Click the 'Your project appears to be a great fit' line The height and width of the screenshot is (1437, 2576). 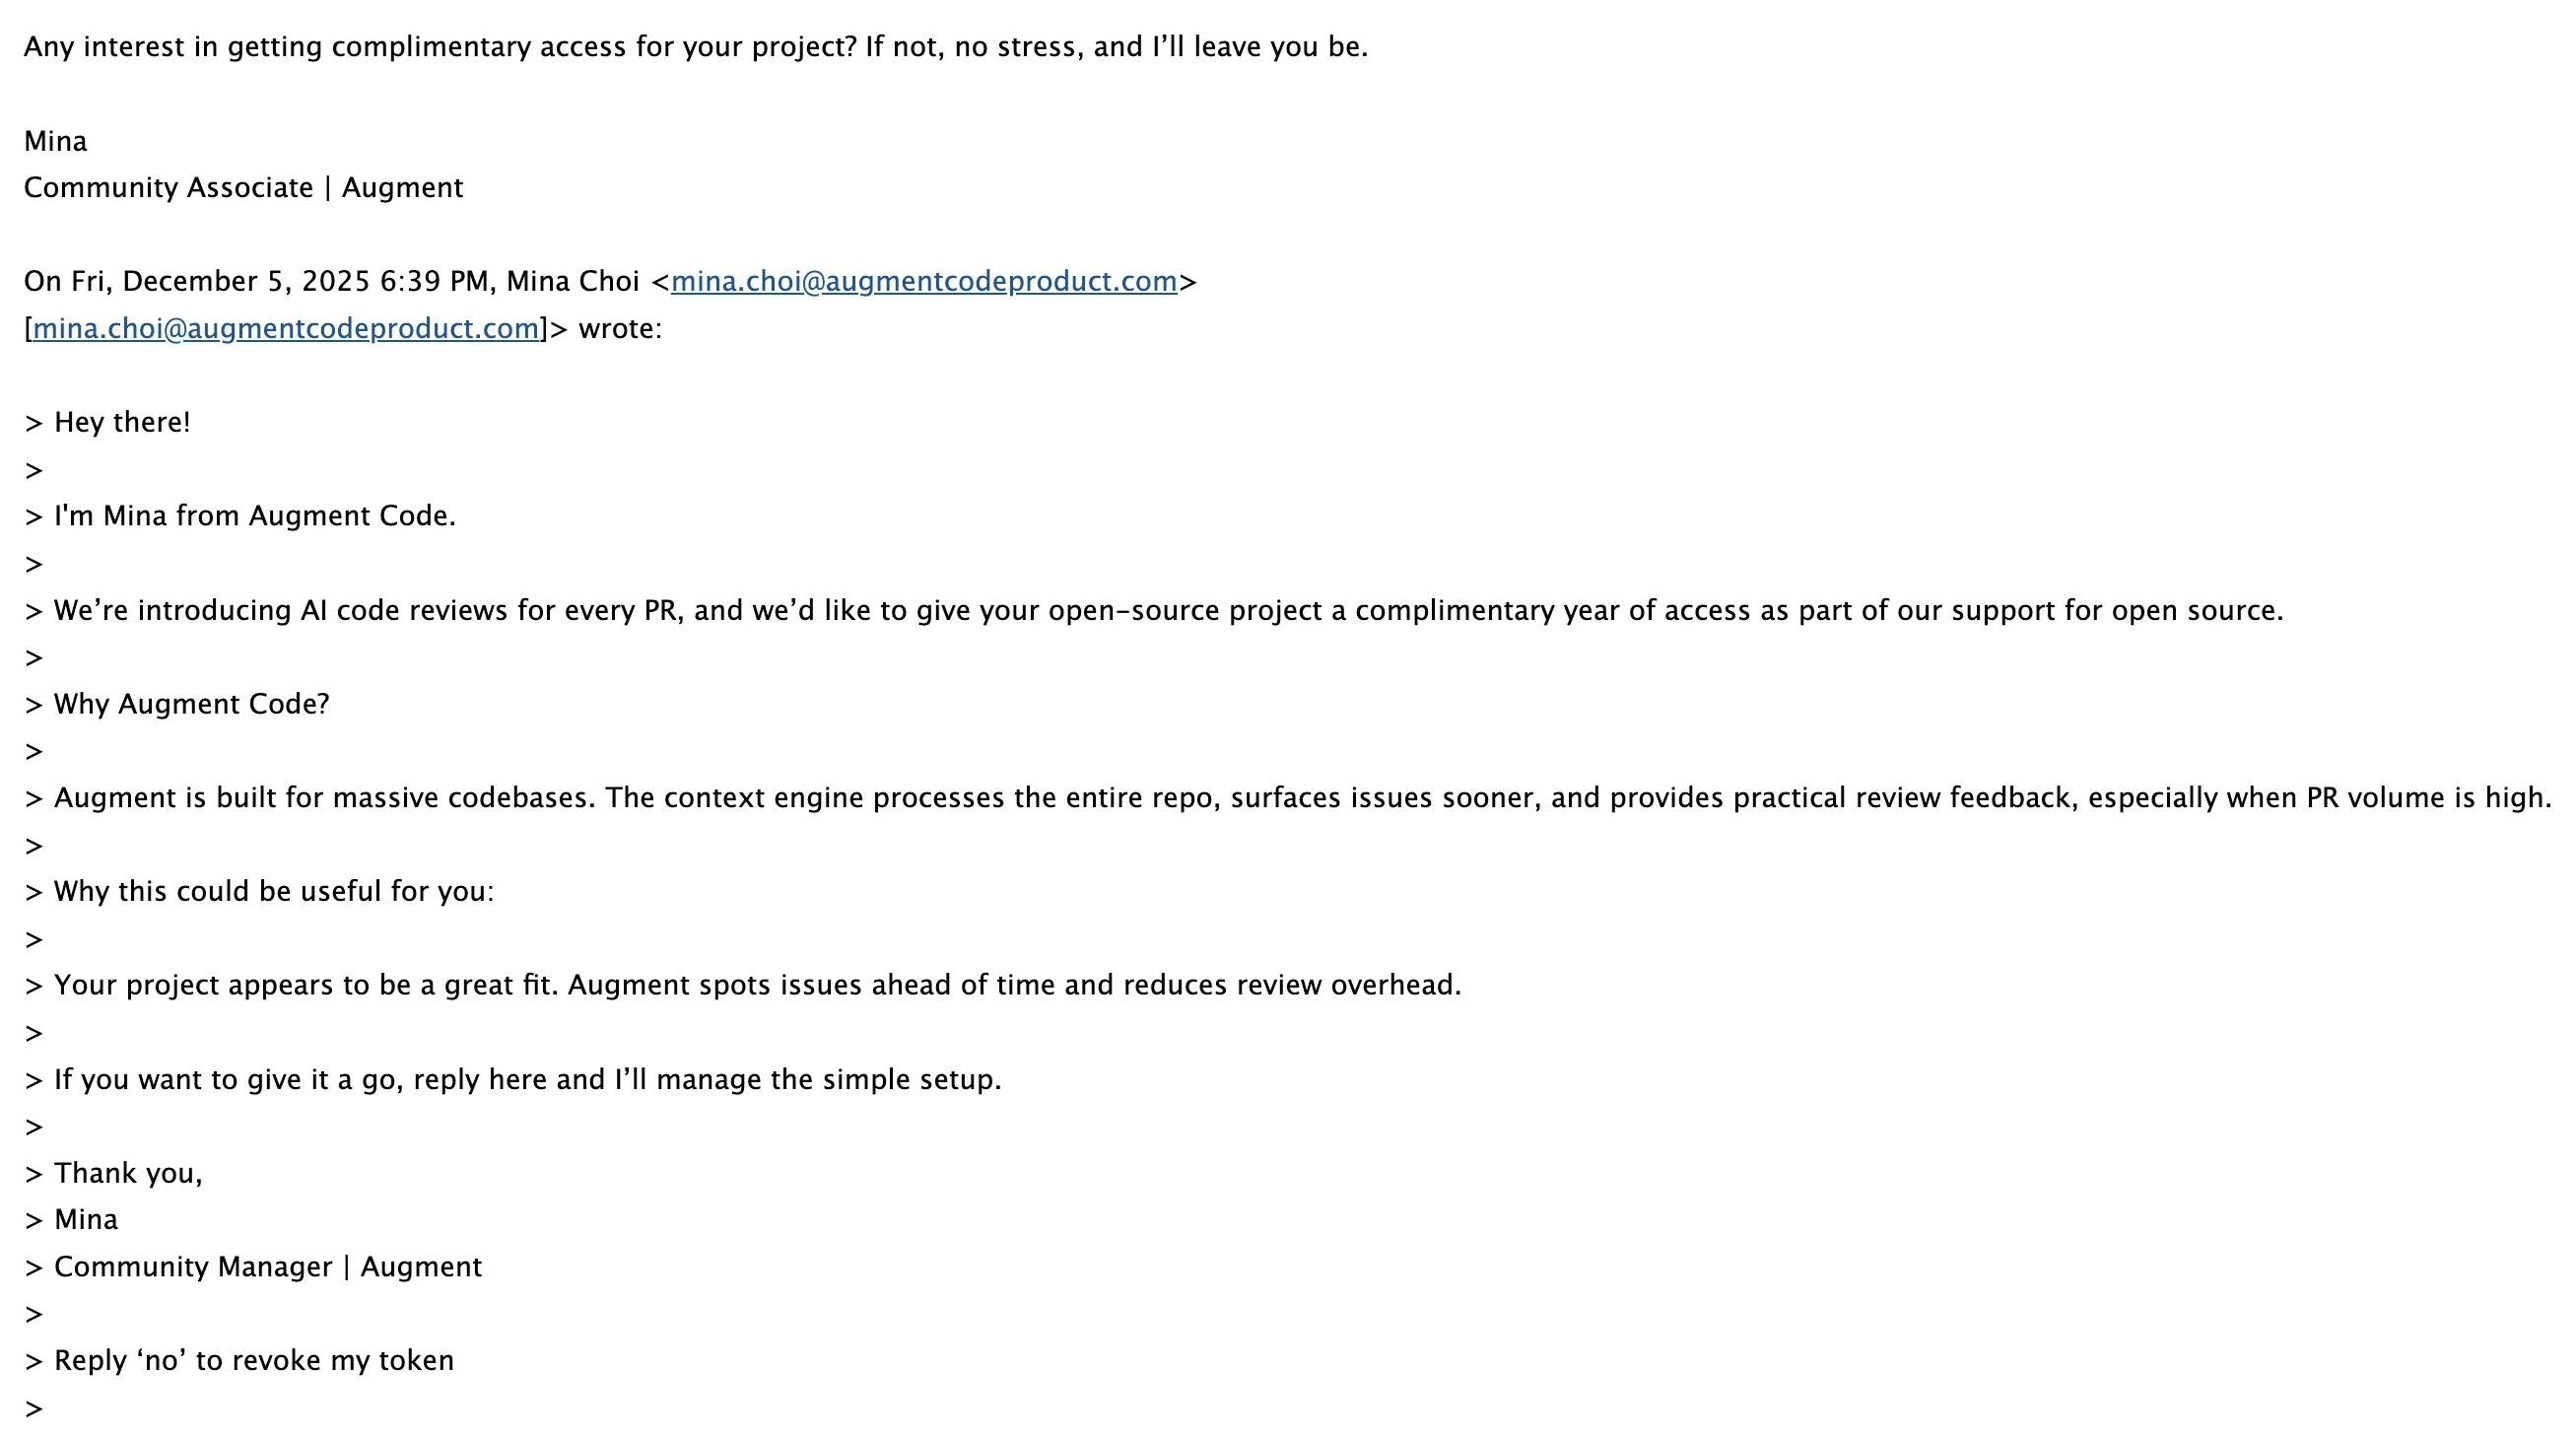(757, 986)
